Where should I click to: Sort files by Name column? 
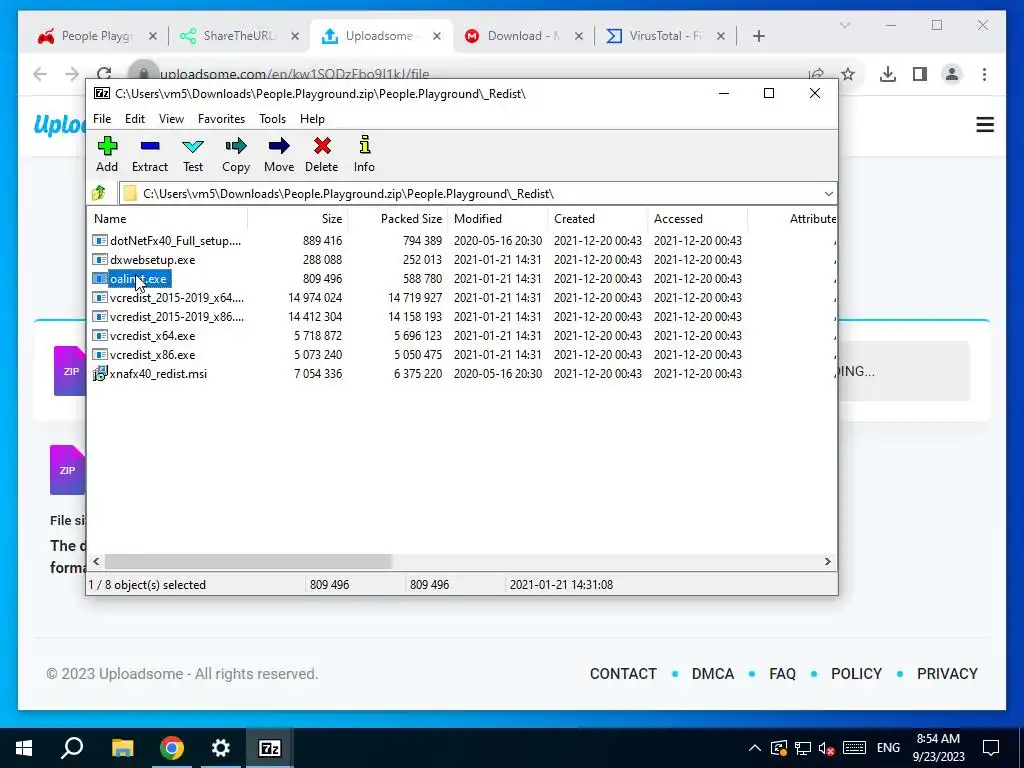click(167, 219)
